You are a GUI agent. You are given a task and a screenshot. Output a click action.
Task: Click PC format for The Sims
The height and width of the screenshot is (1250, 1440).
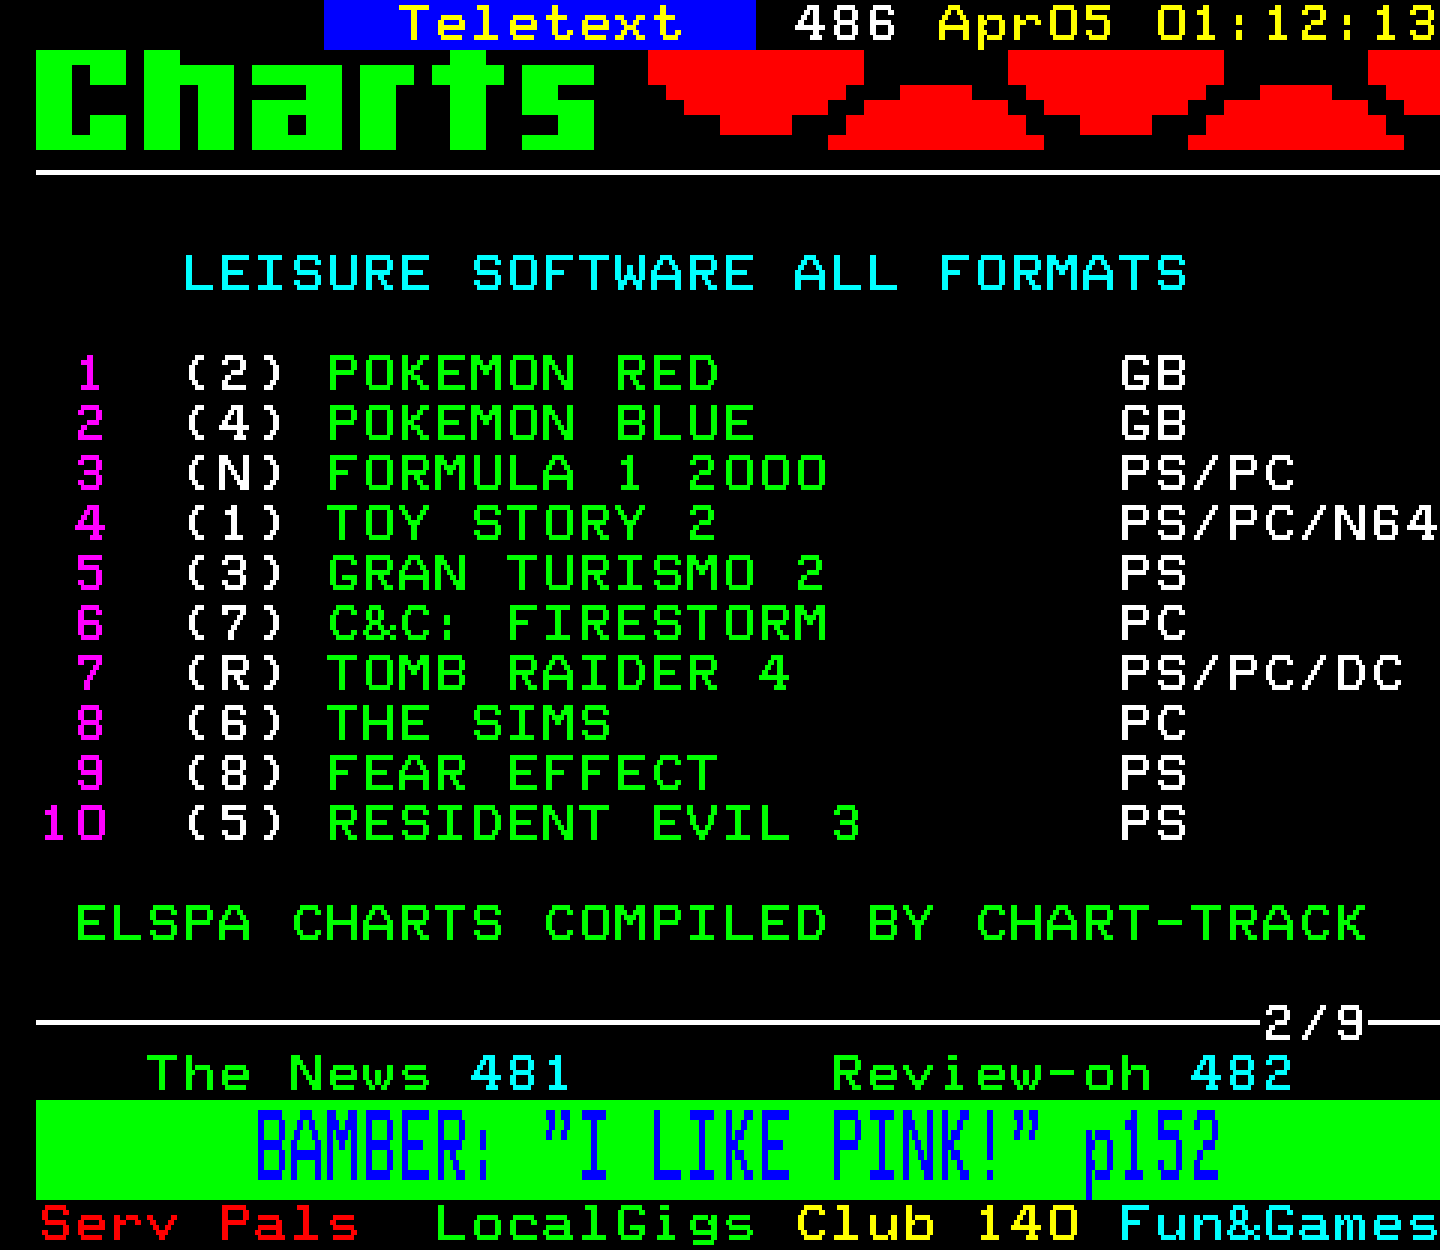tap(1153, 724)
